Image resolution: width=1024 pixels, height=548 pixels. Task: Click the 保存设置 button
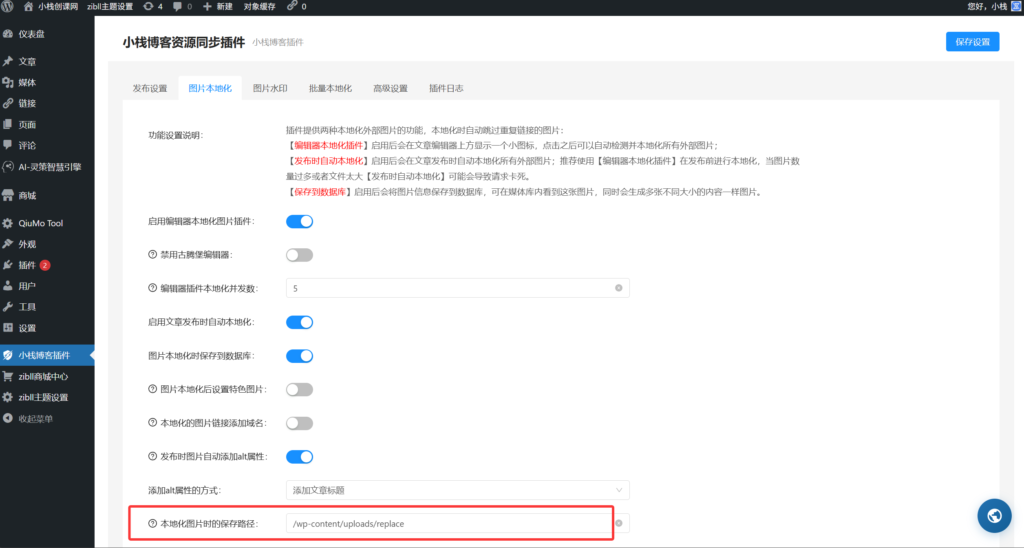pyautogui.click(x=972, y=42)
